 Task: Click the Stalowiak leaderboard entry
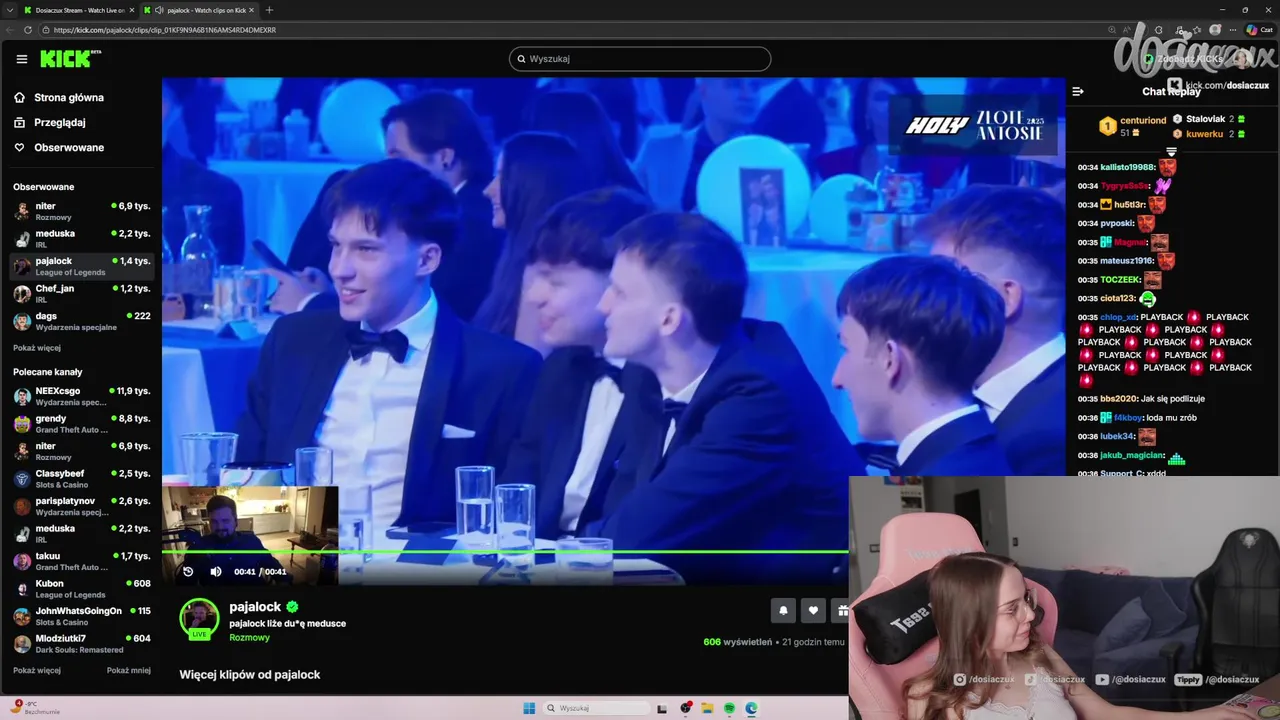pyautogui.click(x=1209, y=119)
